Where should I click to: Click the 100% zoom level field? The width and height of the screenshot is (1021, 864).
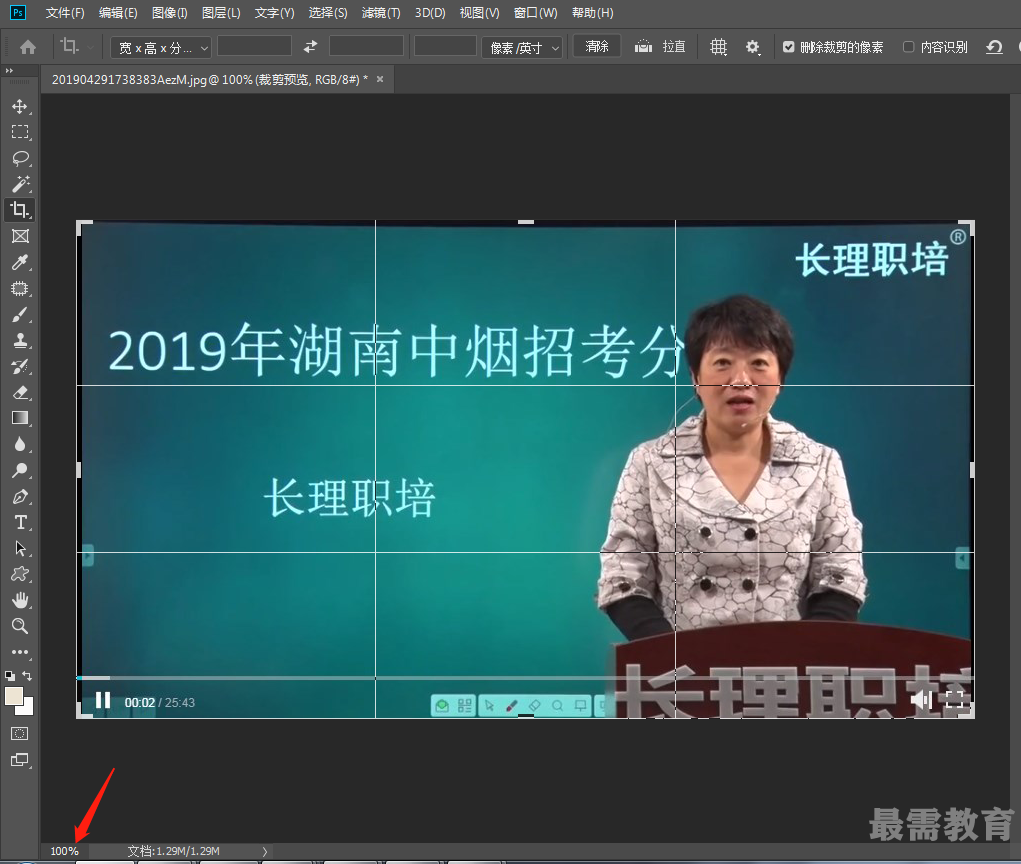[x=64, y=851]
